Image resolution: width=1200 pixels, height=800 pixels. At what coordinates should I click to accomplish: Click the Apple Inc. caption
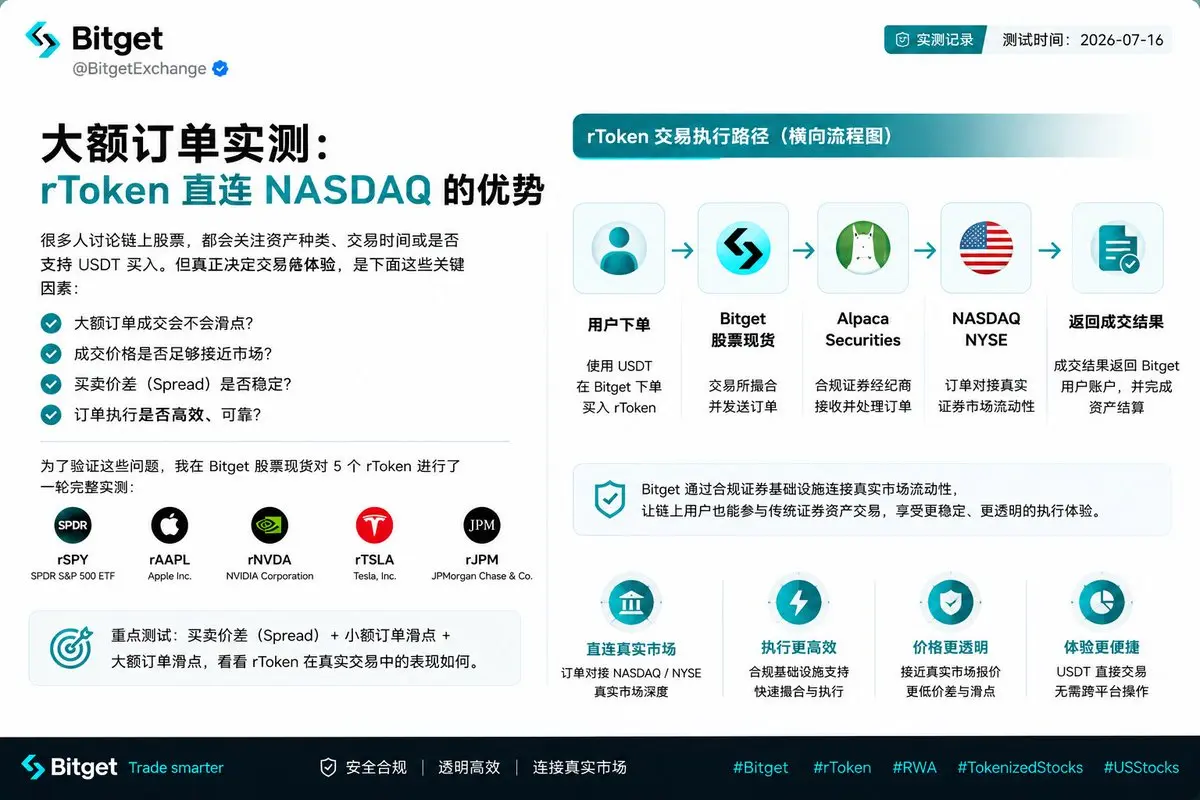point(169,577)
